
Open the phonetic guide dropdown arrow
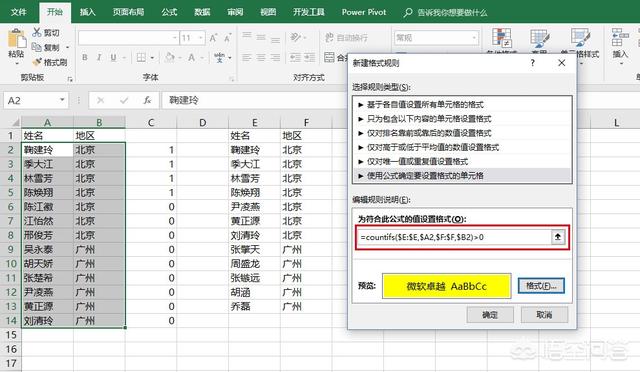pos(230,58)
